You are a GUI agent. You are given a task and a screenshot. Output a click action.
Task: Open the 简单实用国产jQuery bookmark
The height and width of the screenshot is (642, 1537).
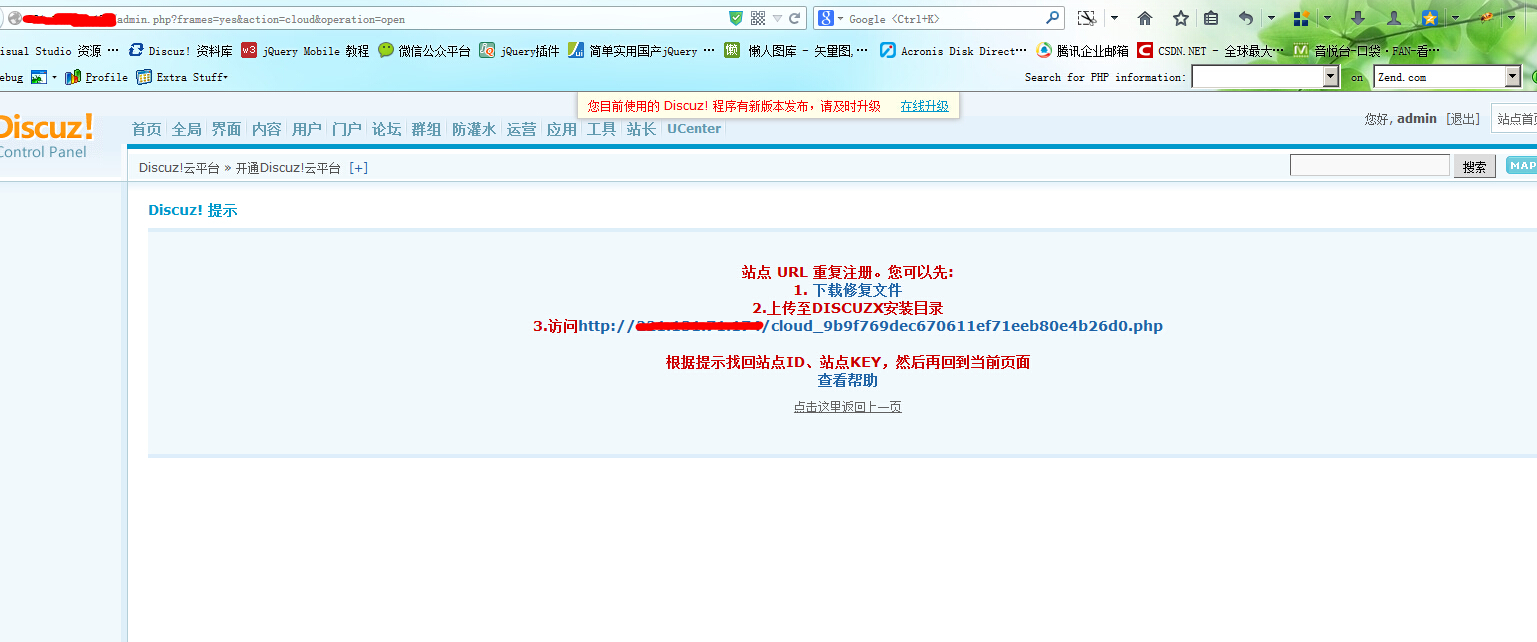tap(641, 50)
